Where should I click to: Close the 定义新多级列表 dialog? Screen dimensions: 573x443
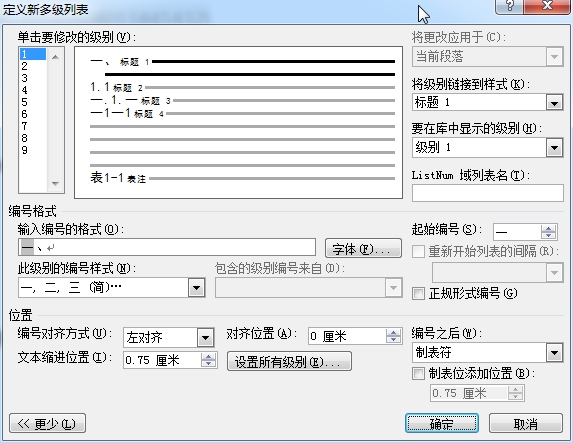547,6
